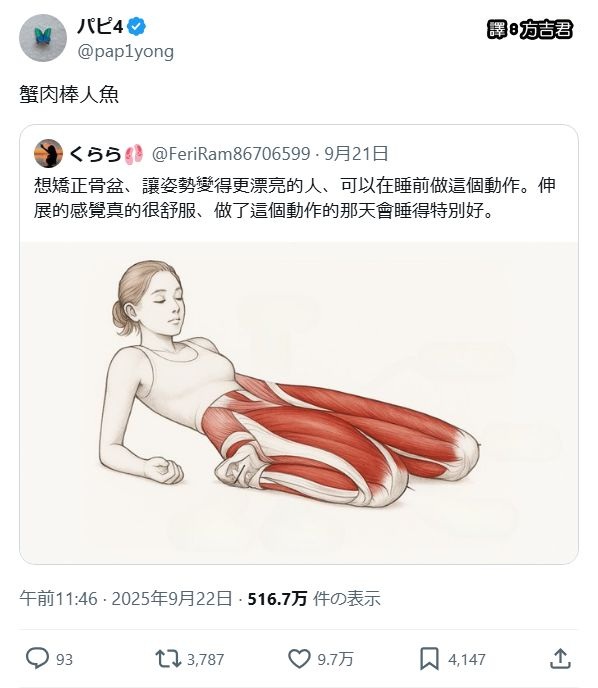Visit the @pap1yong handle
This screenshot has width=598, height=688.
pyautogui.click(x=125, y=51)
